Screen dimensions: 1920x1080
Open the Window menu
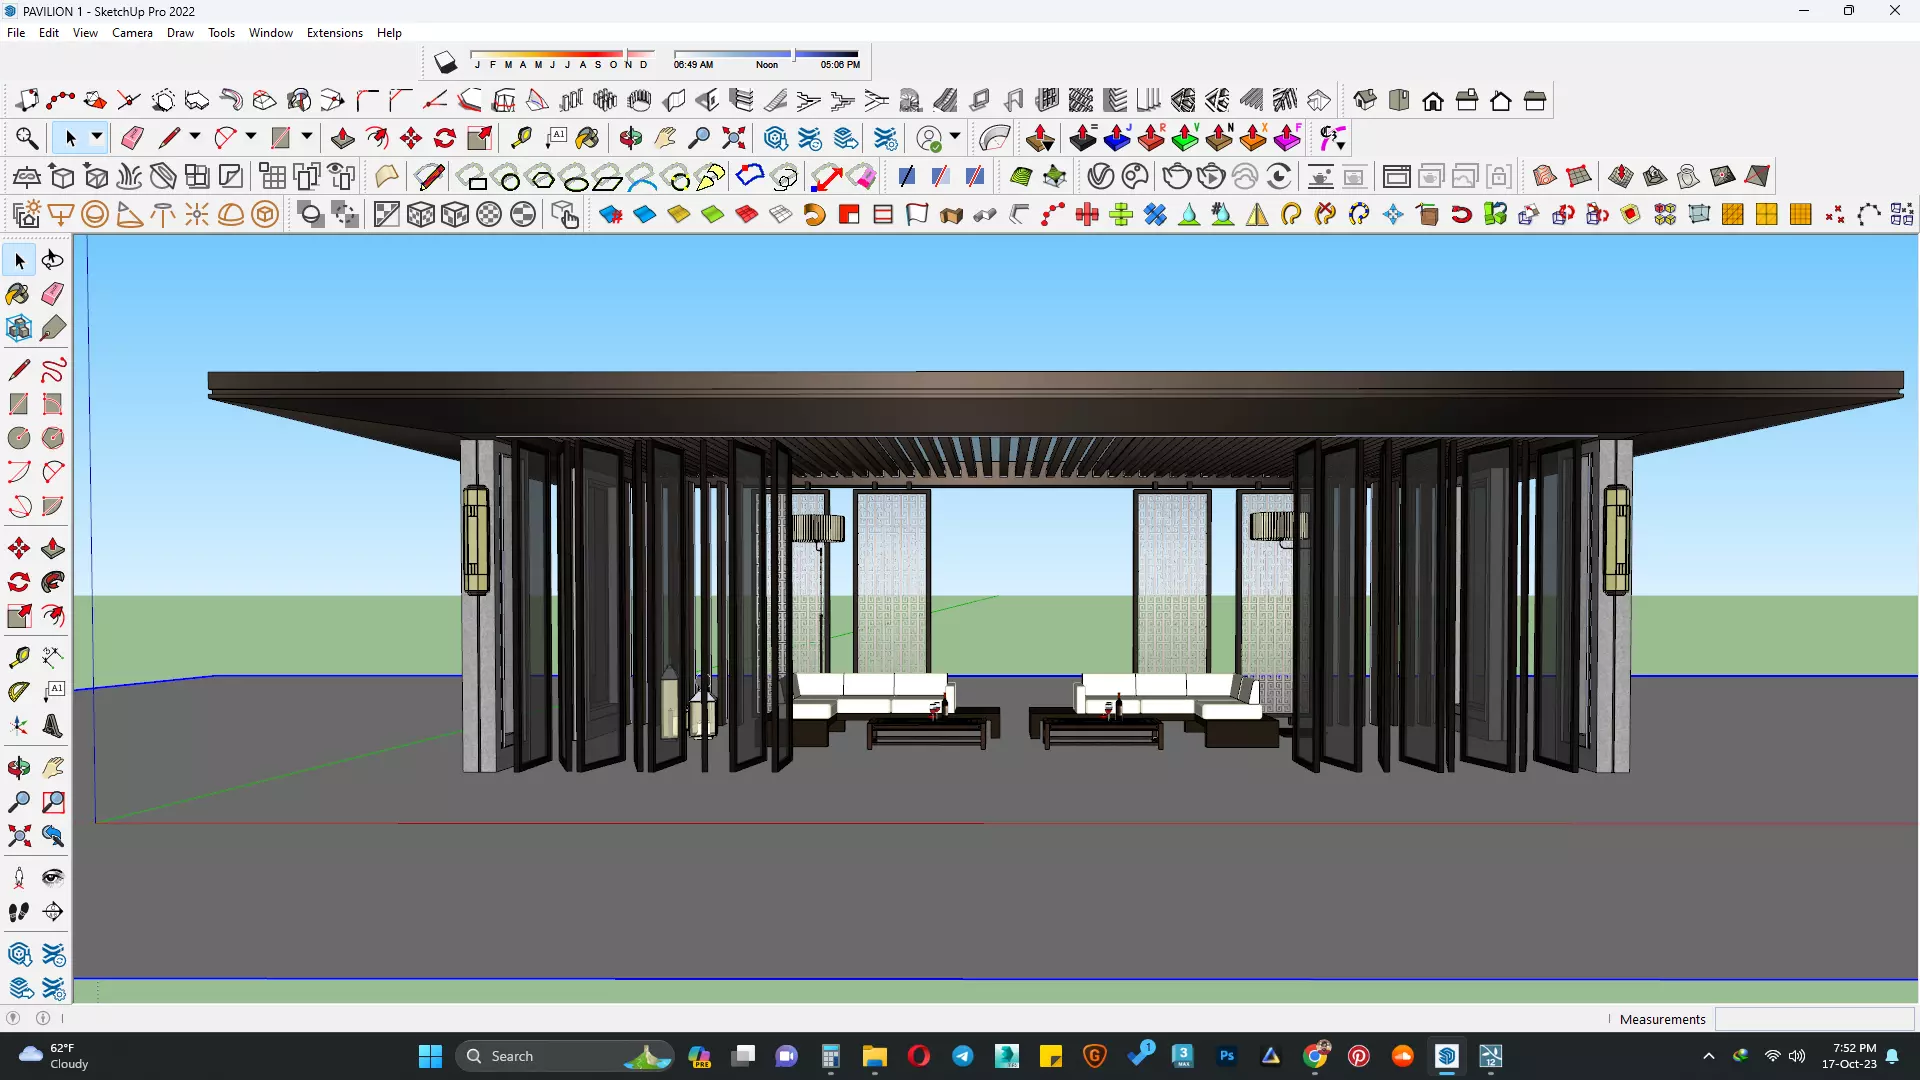(x=271, y=33)
